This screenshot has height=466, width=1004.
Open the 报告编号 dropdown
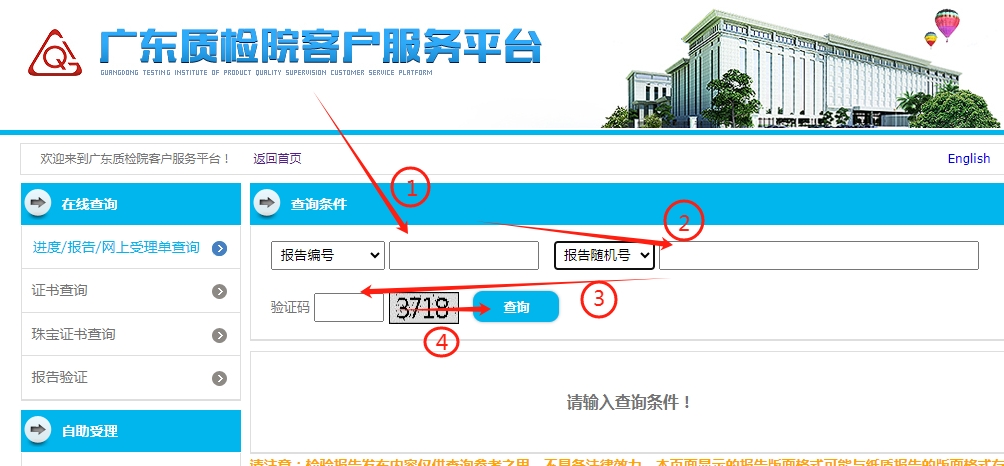coord(327,256)
